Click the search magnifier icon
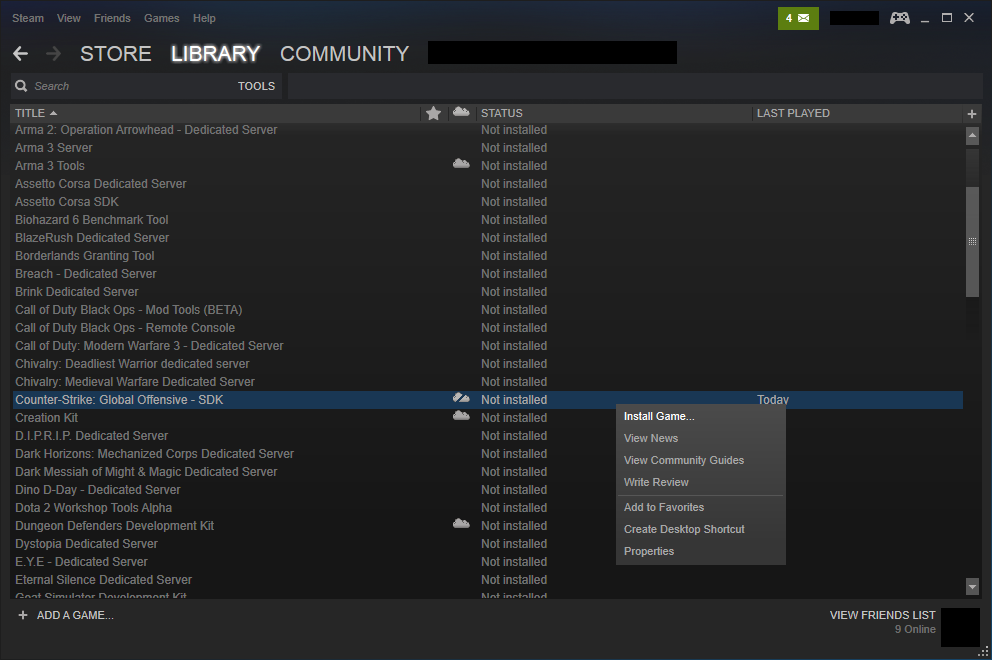992x660 pixels. coord(21,86)
